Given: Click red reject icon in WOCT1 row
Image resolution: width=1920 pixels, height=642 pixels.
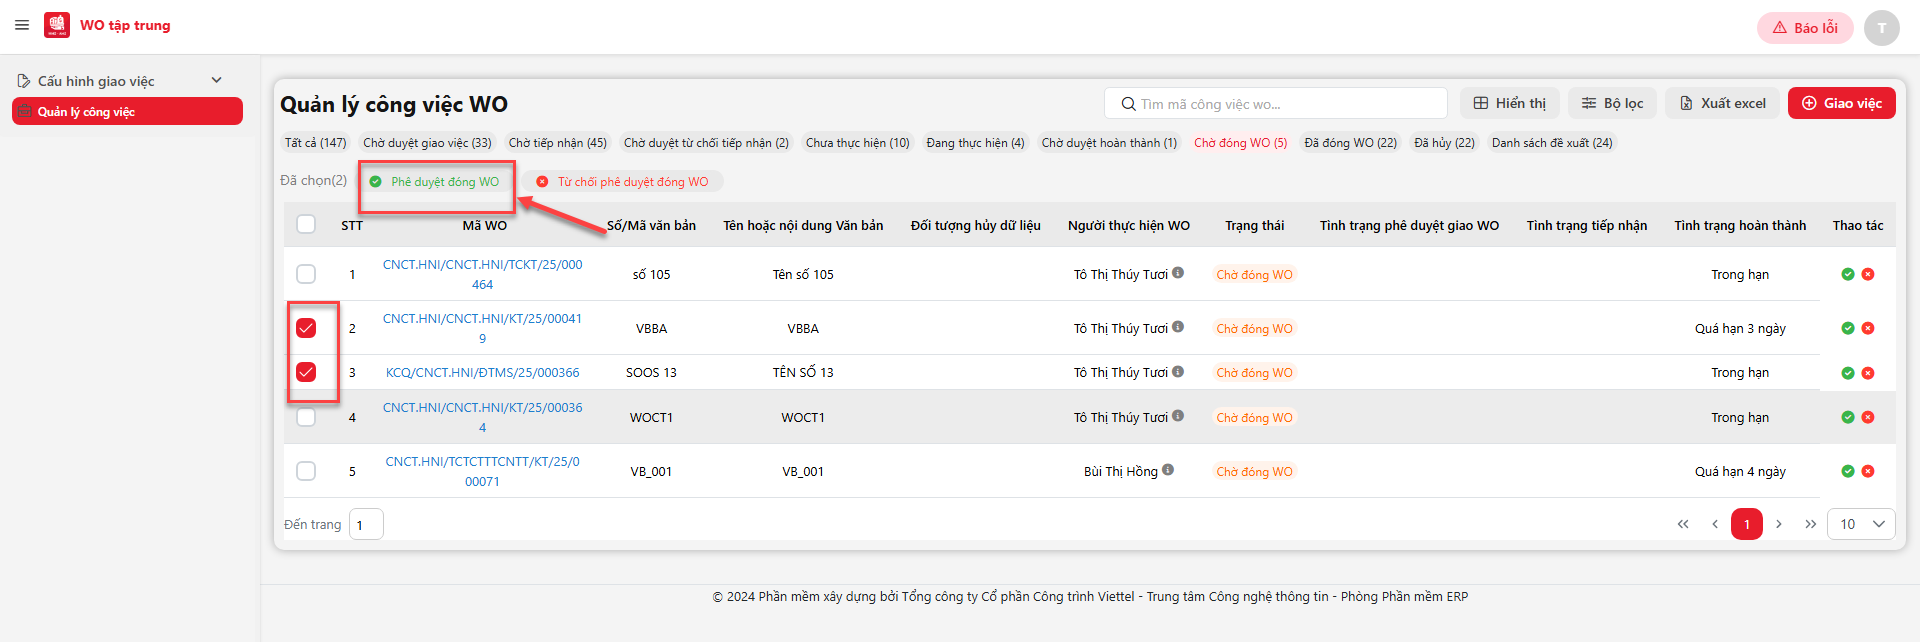Looking at the screenshot, I should point(1868,417).
